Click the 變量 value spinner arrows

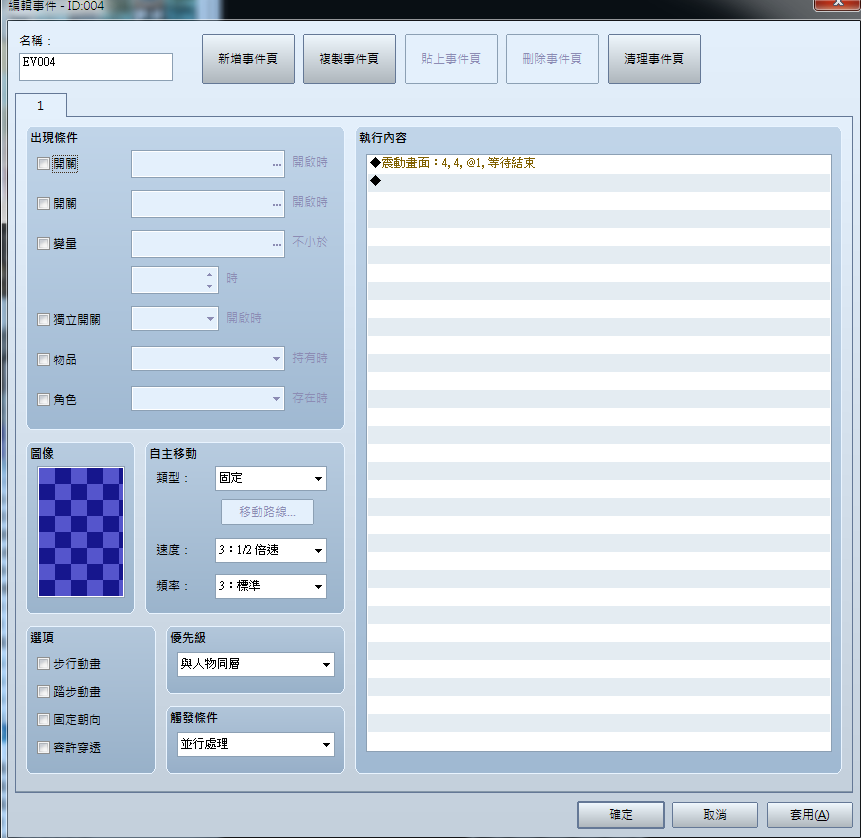[209, 280]
